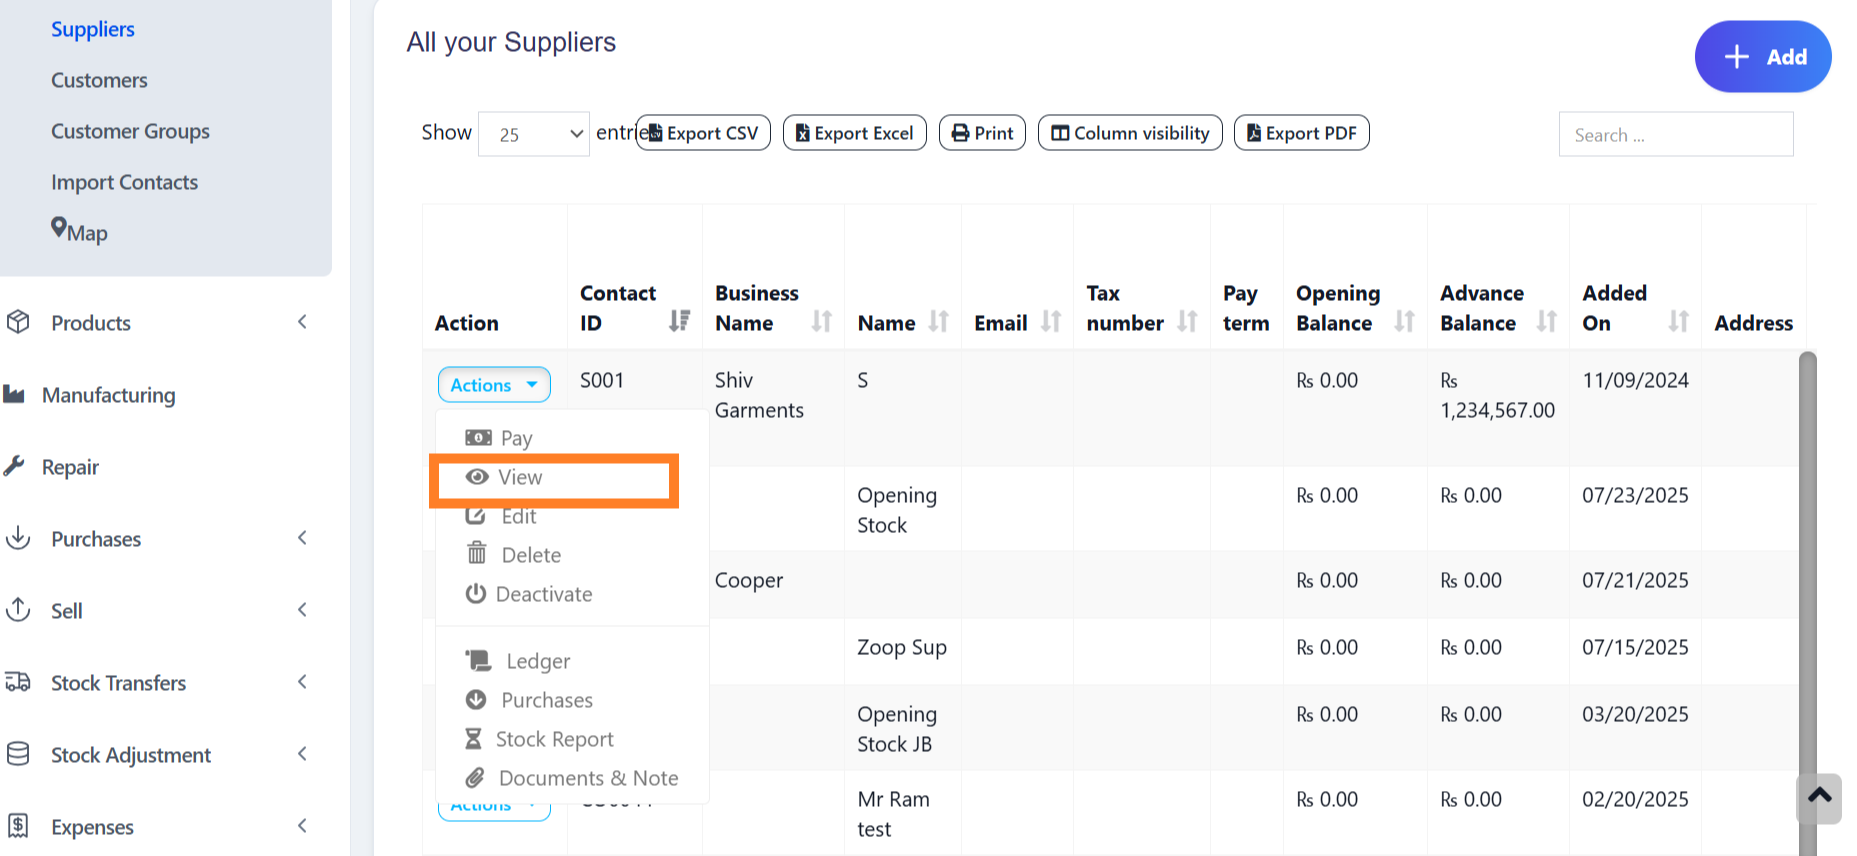Viewport: 1857px width, 856px height.
Task: Click the Expenses receipt icon
Action: [18, 826]
